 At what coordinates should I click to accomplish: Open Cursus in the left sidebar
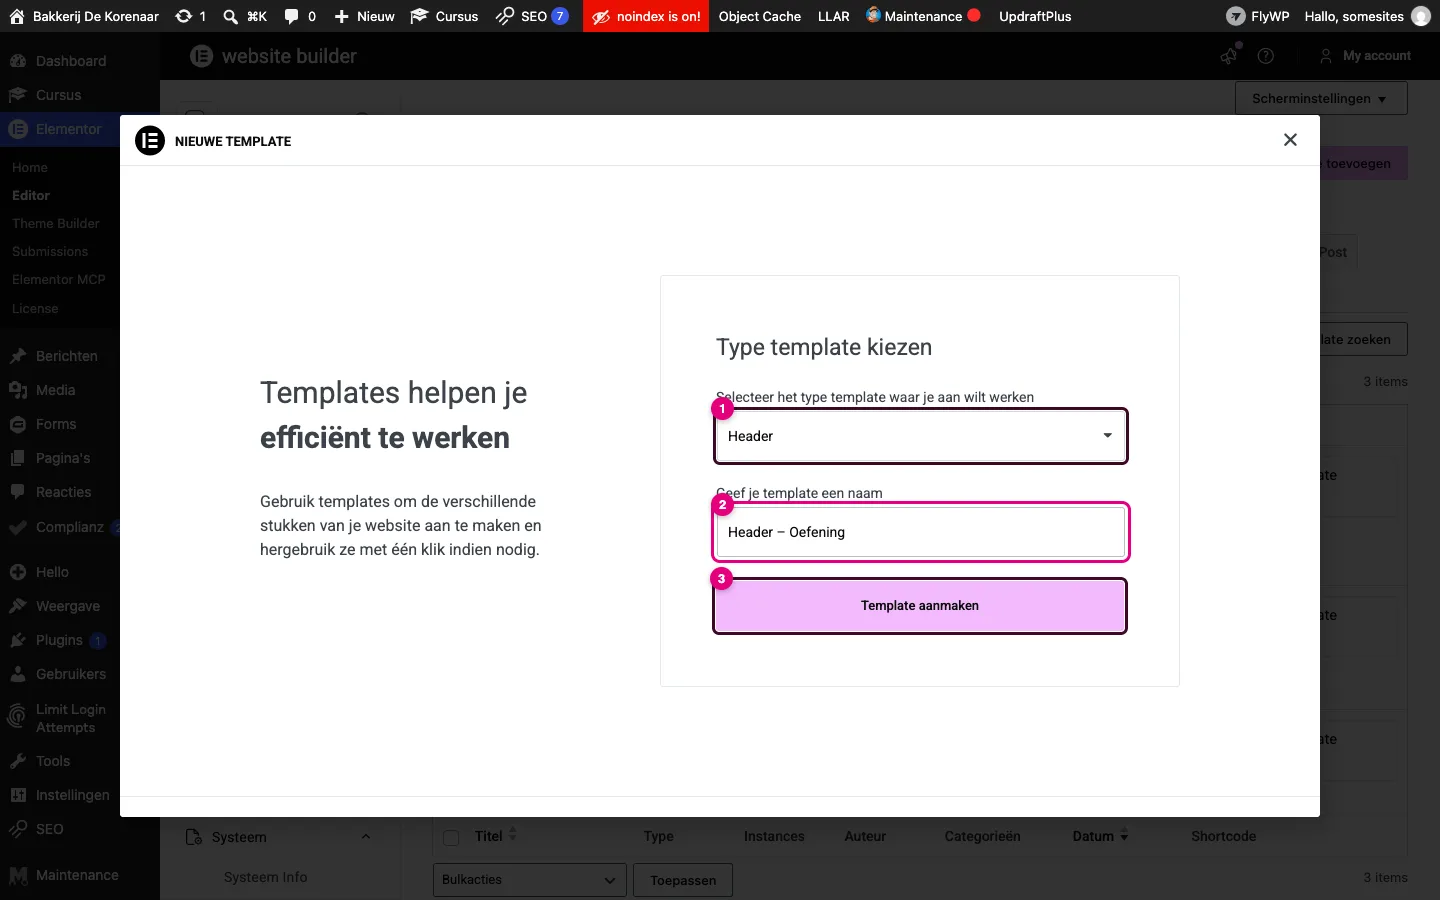pyautogui.click(x=58, y=95)
